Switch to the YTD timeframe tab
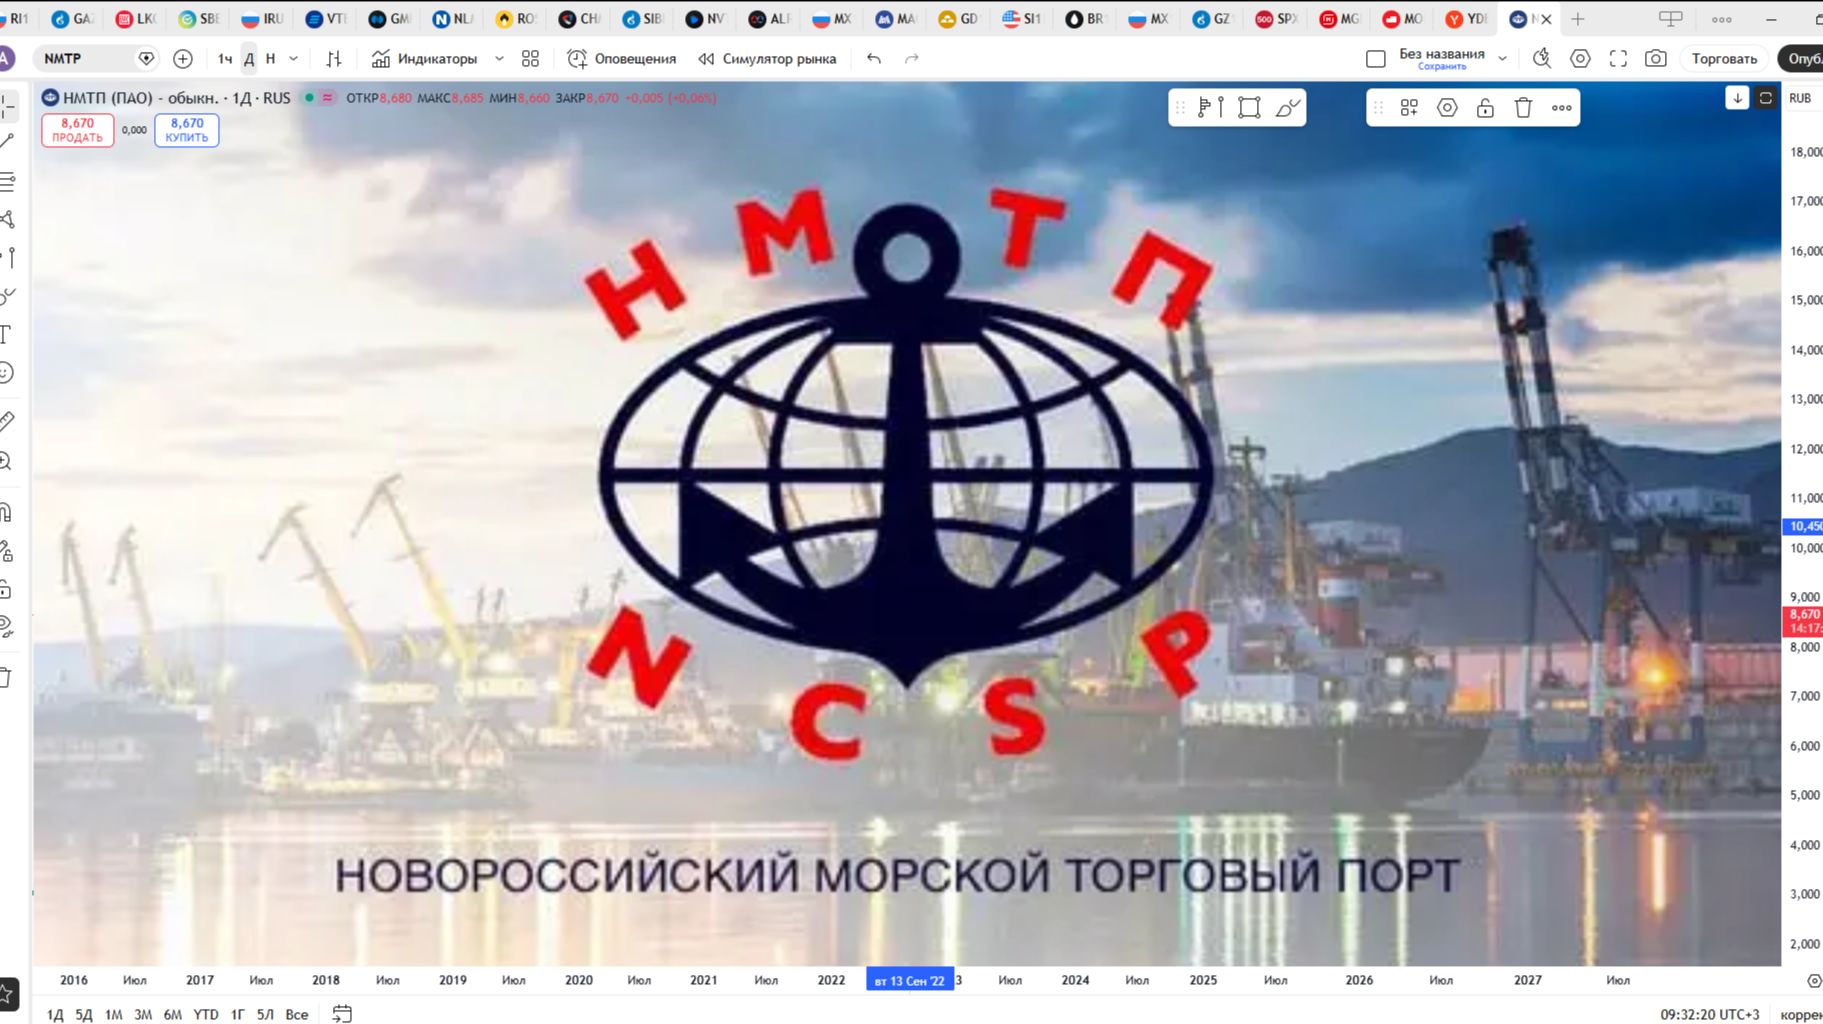The height and width of the screenshot is (1024, 1823). tap(205, 1014)
